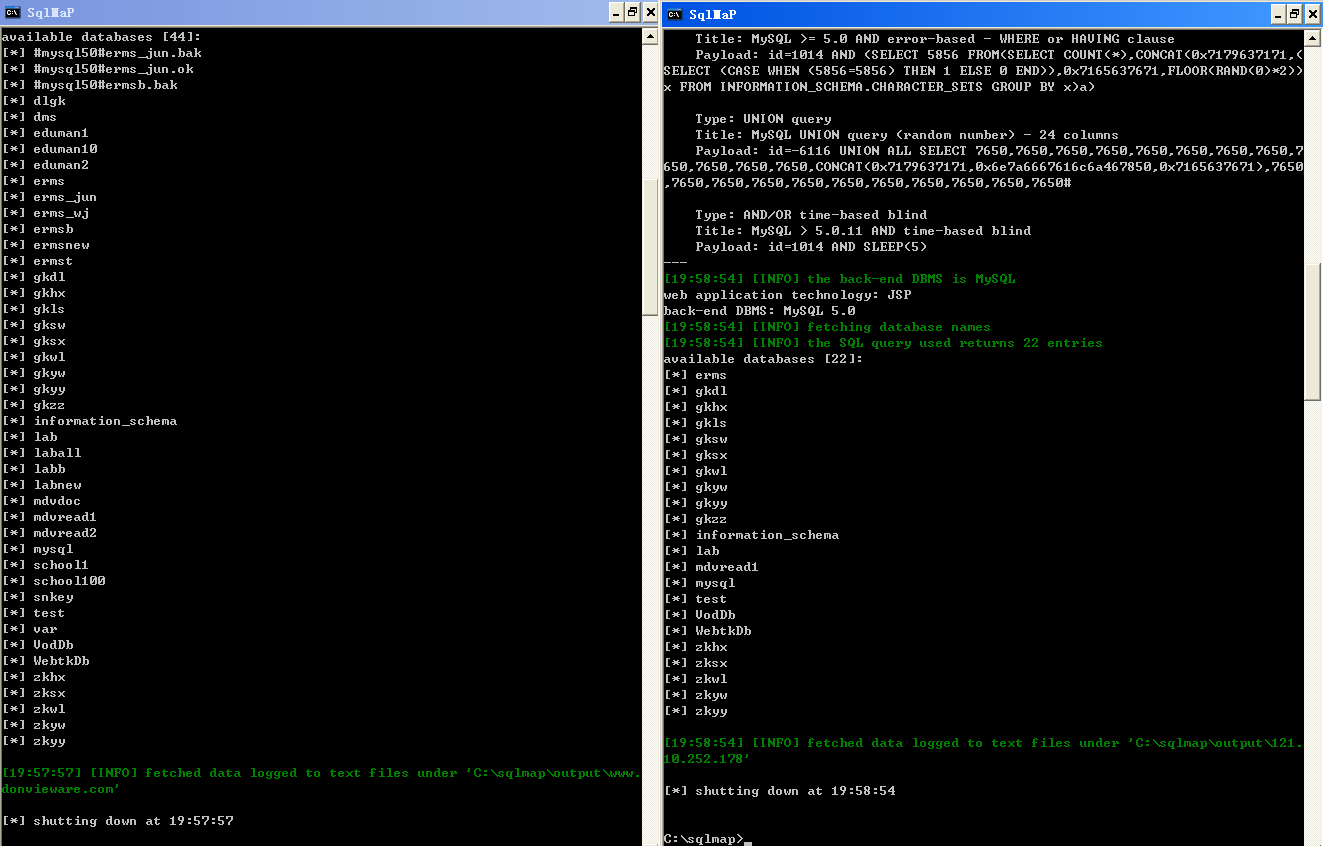The image size is (1323, 846).
Task: Click 'mdvread1' in the right window
Action: 727,567
